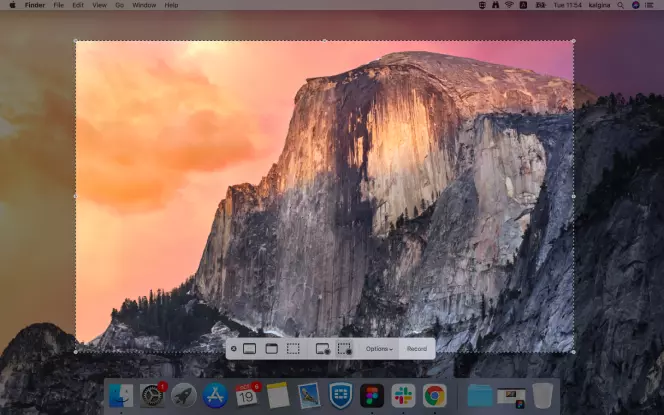The height and width of the screenshot is (415, 664).
Task: Open Launchpad rocket icon in Dock
Action: (x=184, y=396)
